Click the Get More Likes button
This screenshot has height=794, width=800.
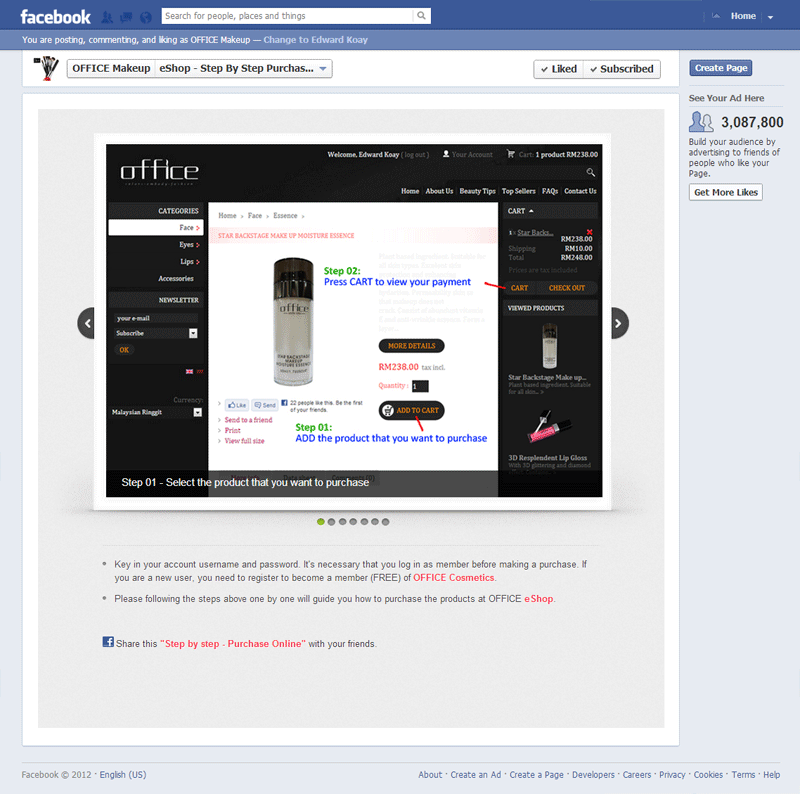[x=724, y=192]
